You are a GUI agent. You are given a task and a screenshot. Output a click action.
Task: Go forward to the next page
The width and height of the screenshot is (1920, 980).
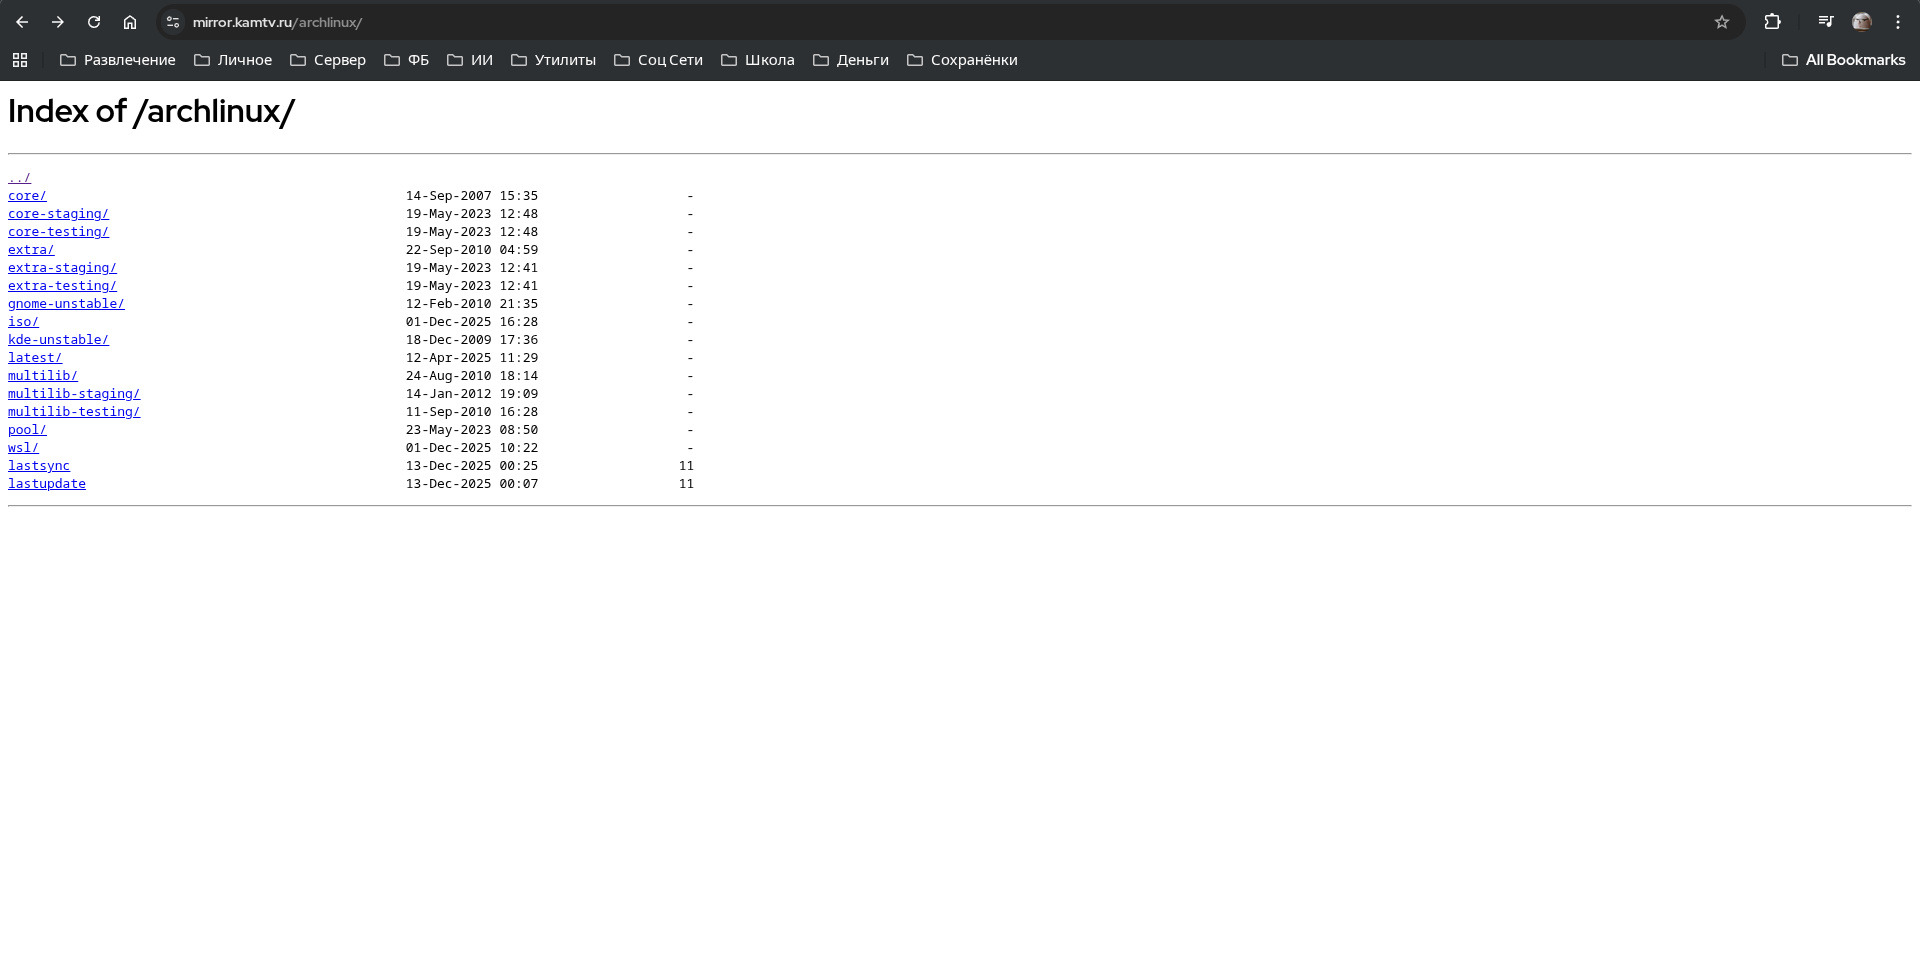click(58, 22)
